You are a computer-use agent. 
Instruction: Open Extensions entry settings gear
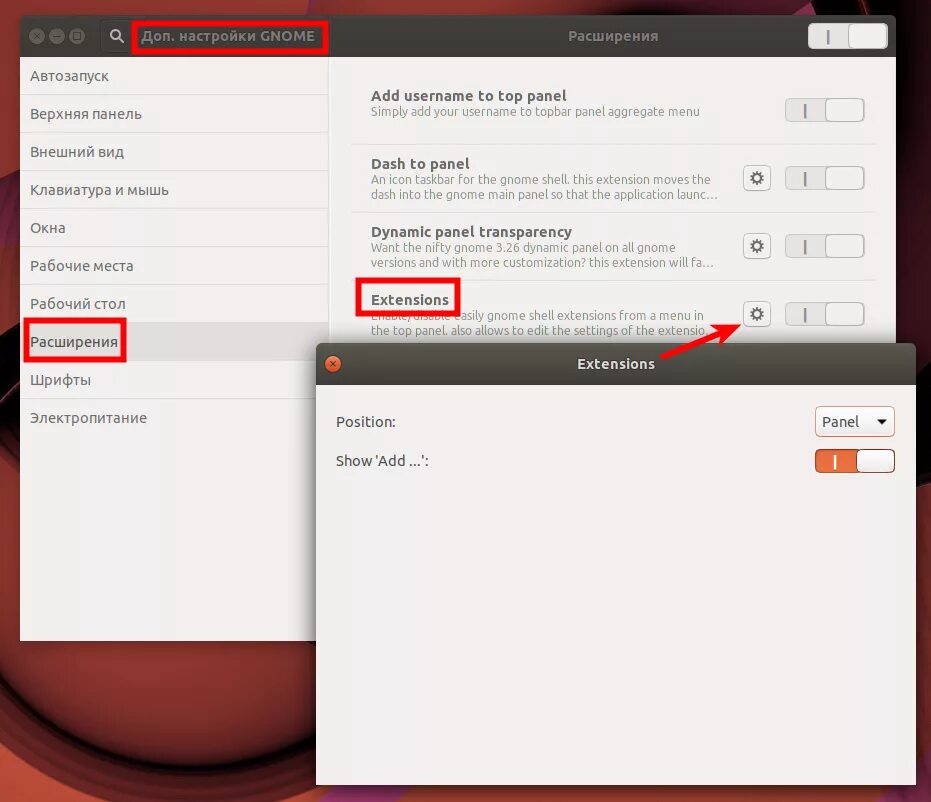click(756, 314)
